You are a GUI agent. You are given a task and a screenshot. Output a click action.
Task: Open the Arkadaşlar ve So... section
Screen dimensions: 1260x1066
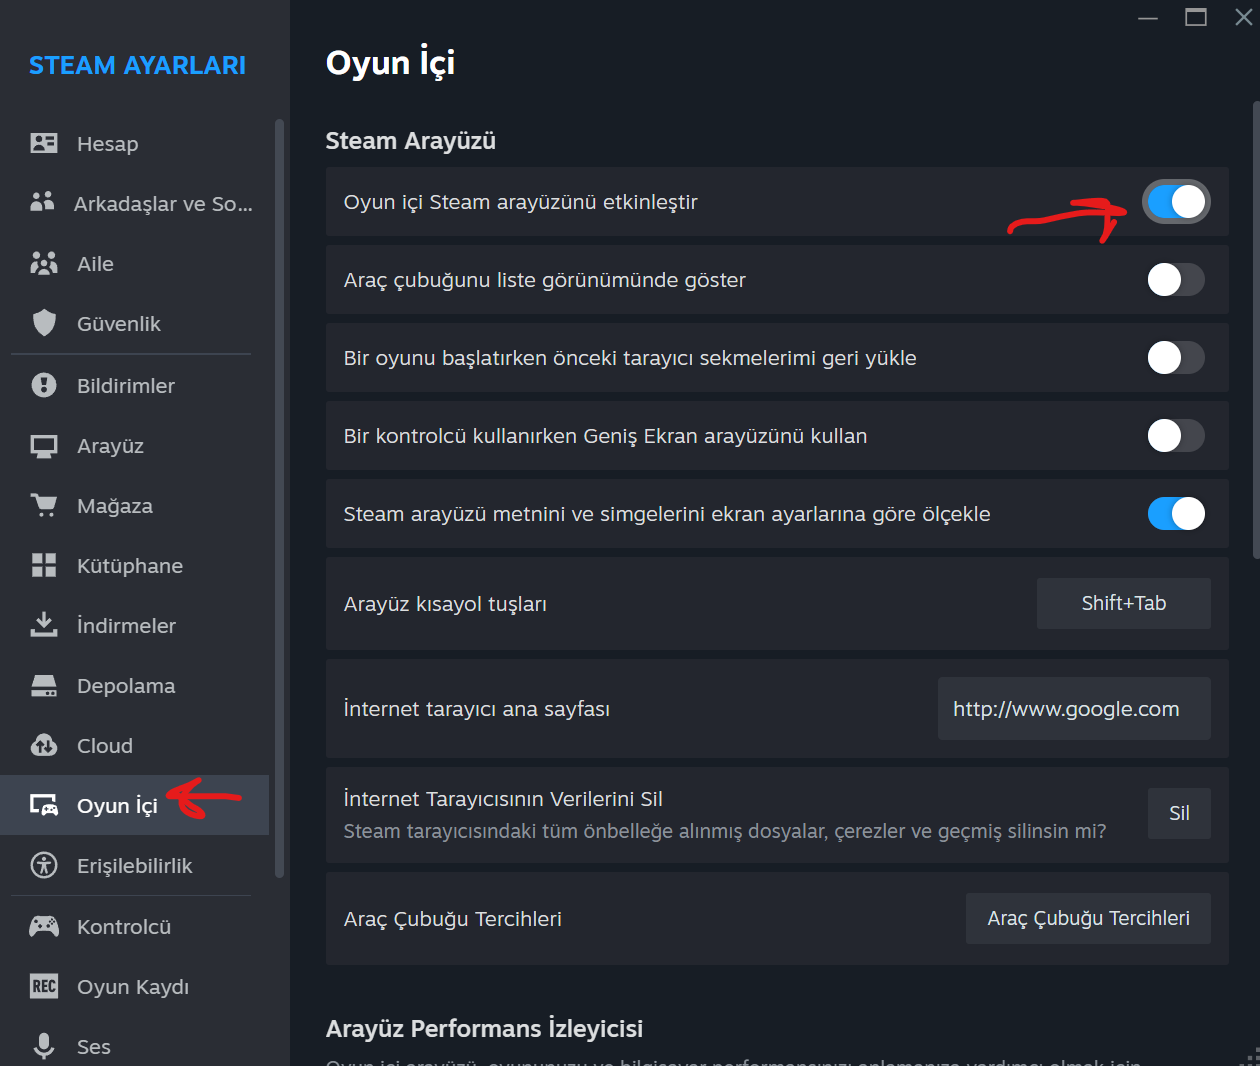tap(135, 203)
